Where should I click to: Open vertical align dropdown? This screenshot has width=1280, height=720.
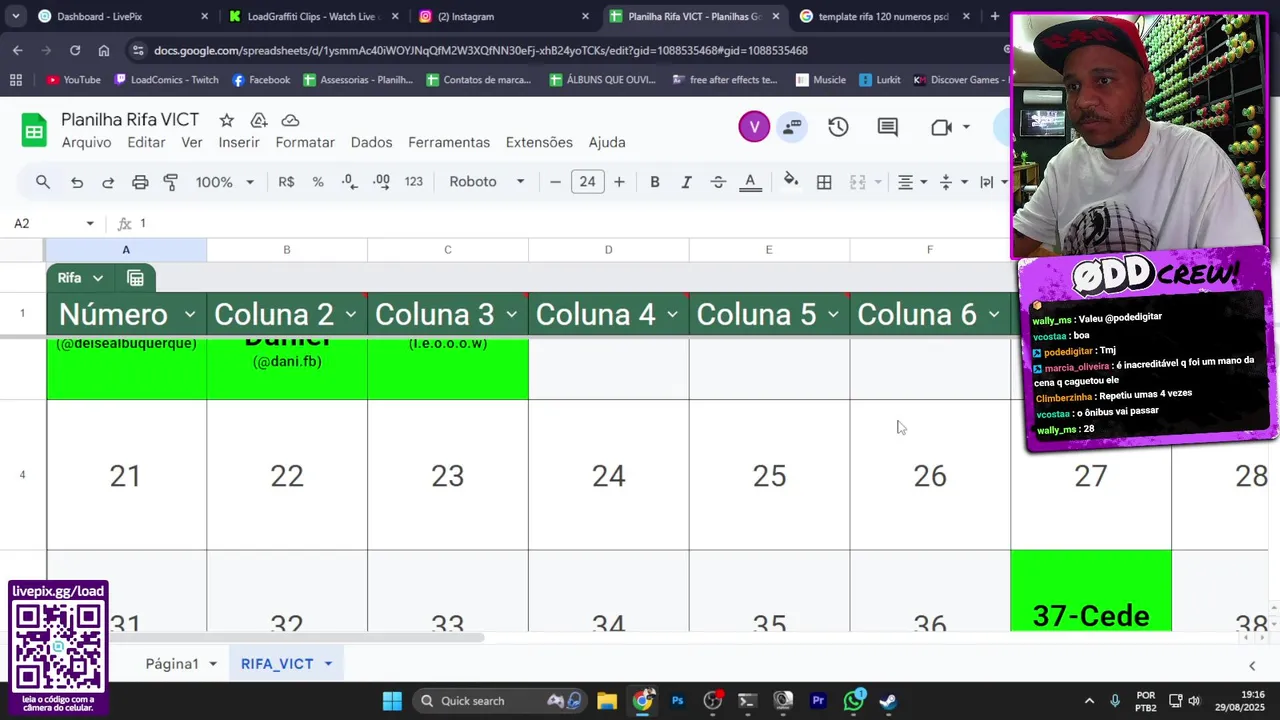[953, 182]
